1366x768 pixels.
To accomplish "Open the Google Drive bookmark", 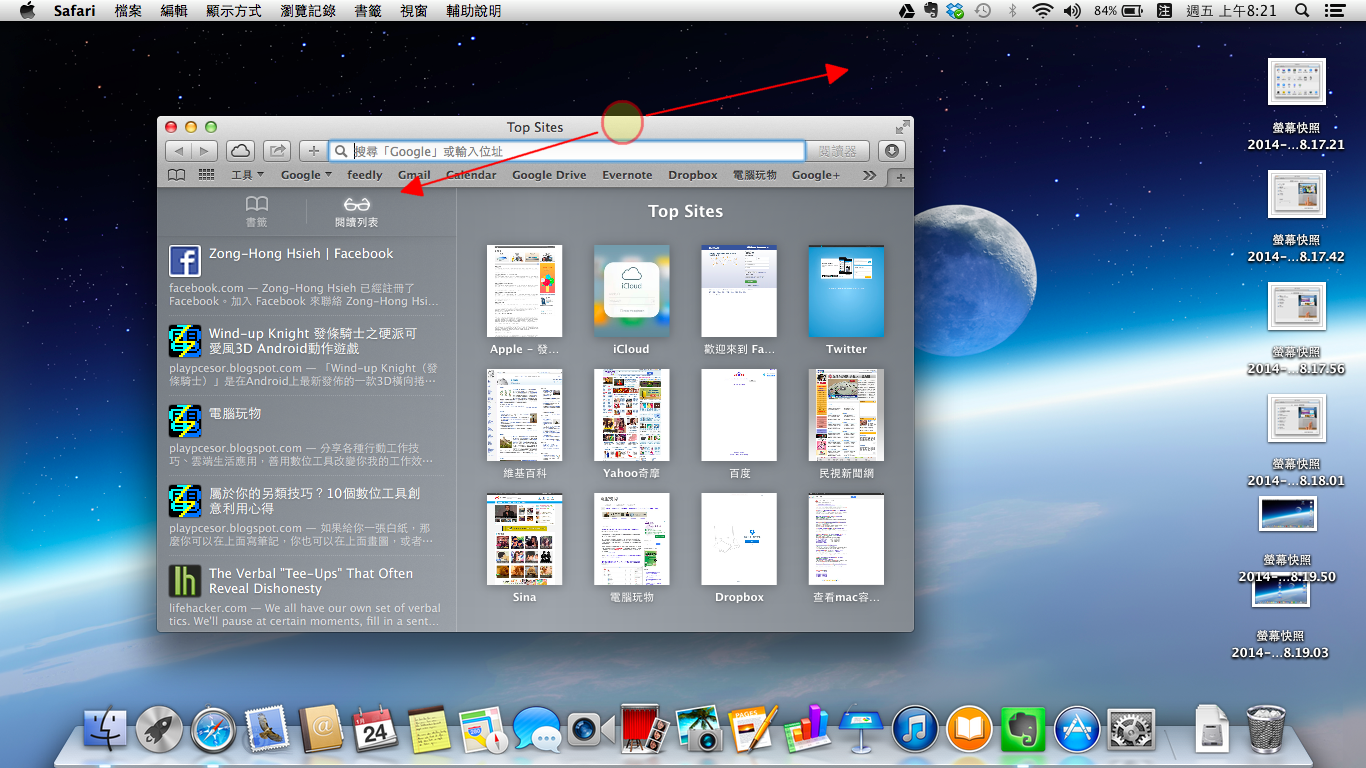I will pyautogui.click(x=549, y=175).
